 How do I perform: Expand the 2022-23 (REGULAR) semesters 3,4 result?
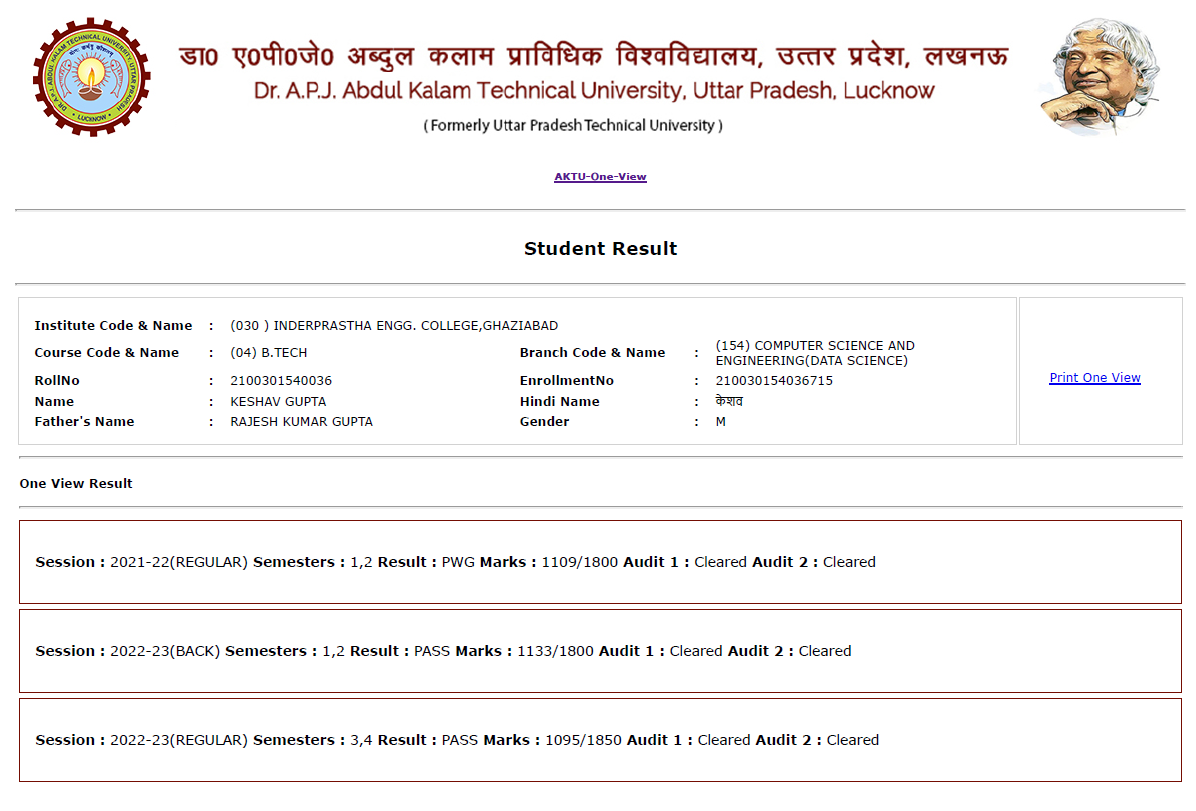[x=457, y=740]
